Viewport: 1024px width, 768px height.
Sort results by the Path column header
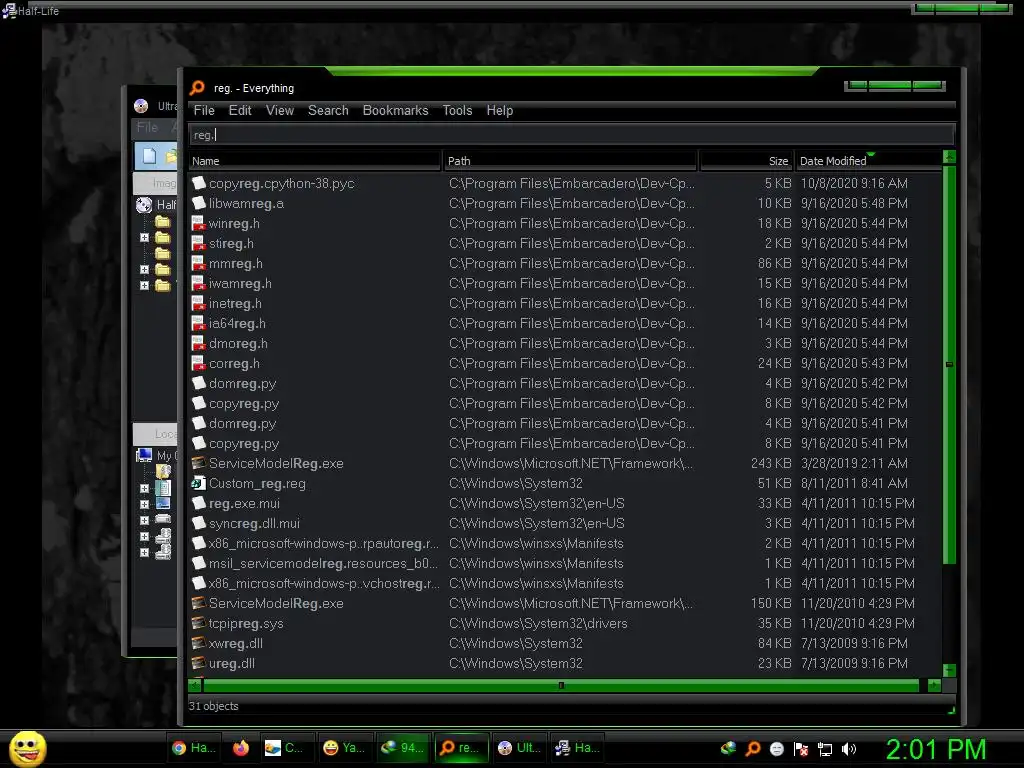click(x=570, y=161)
